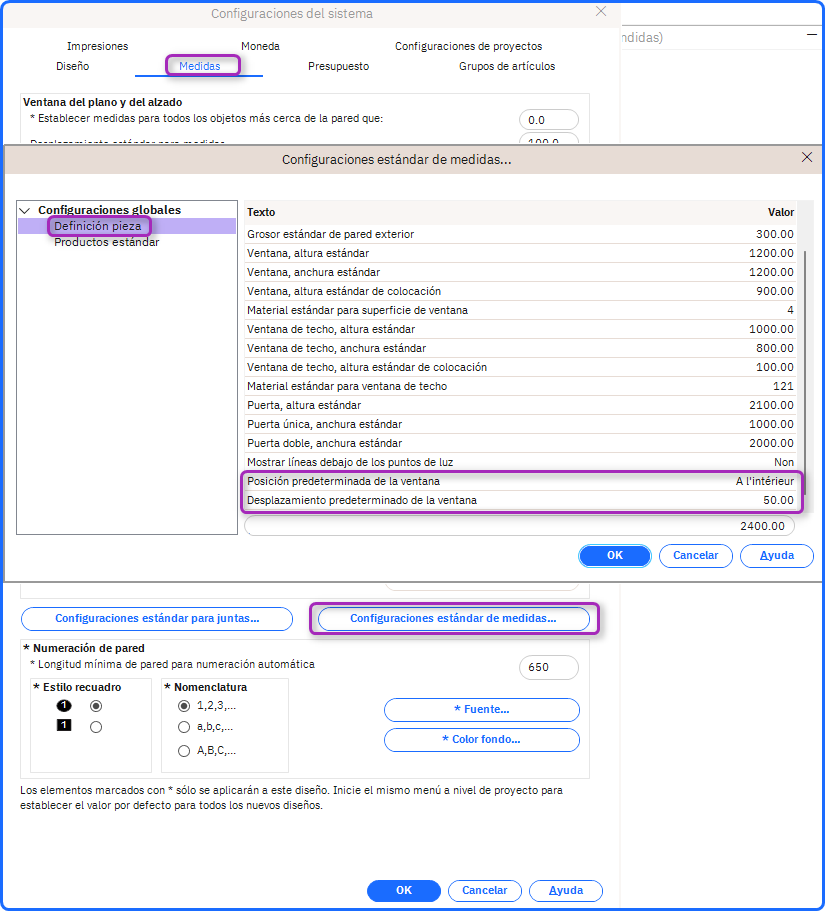
Task: Select Mostrar líneas debajo de los puntos de luz
Action: point(520,462)
